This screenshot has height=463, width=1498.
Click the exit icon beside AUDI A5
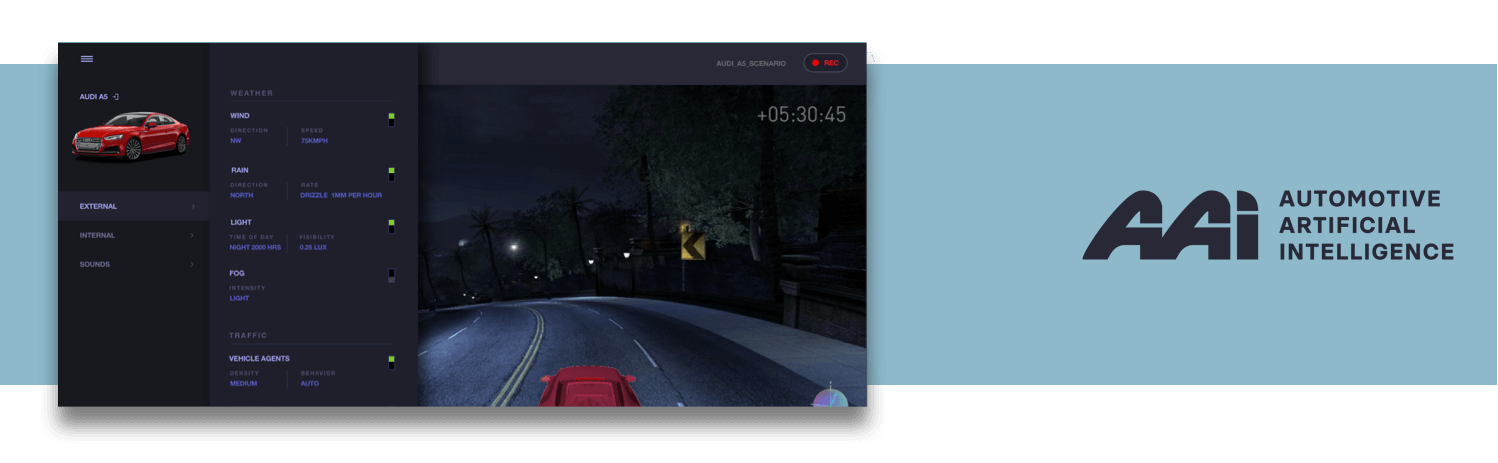click(x=116, y=97)
